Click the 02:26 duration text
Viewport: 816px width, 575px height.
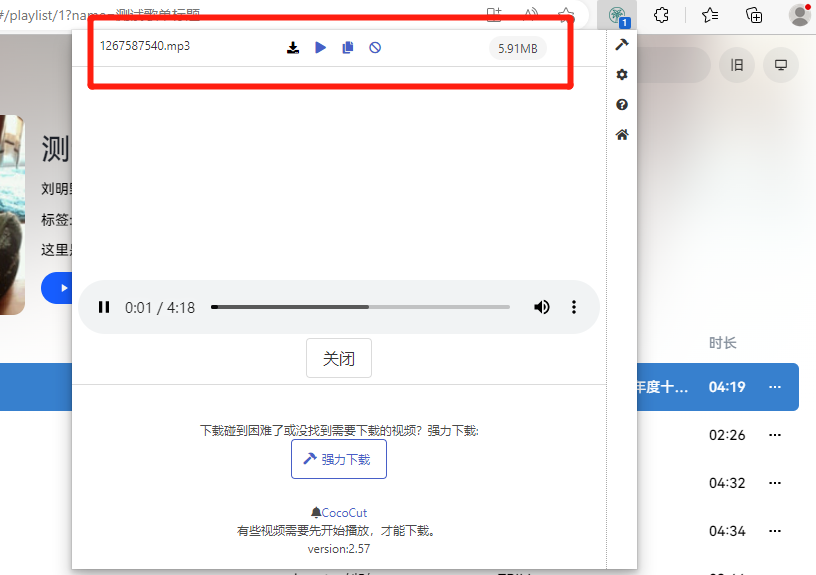pyautogui.click(x=727, y=435)
